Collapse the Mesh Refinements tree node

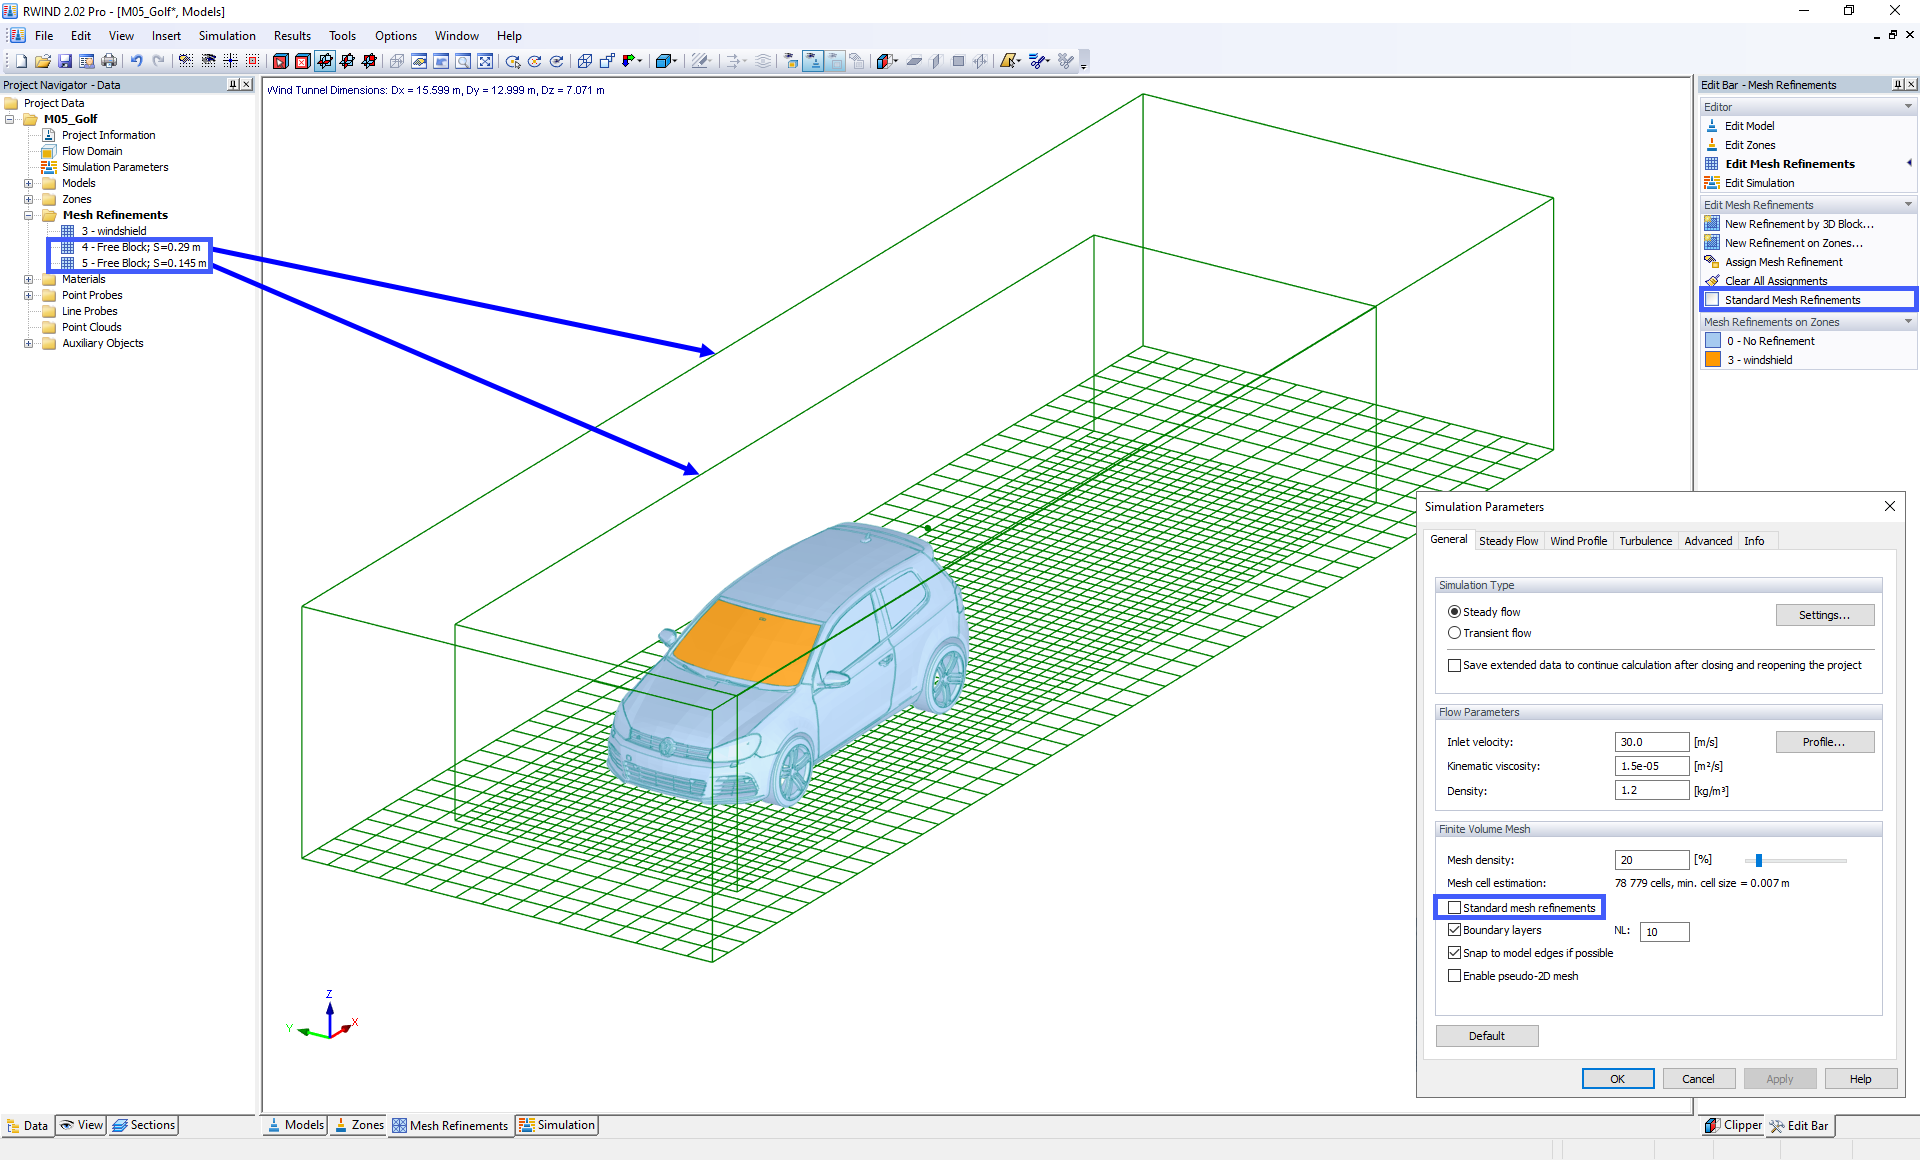tap(29, 215)
